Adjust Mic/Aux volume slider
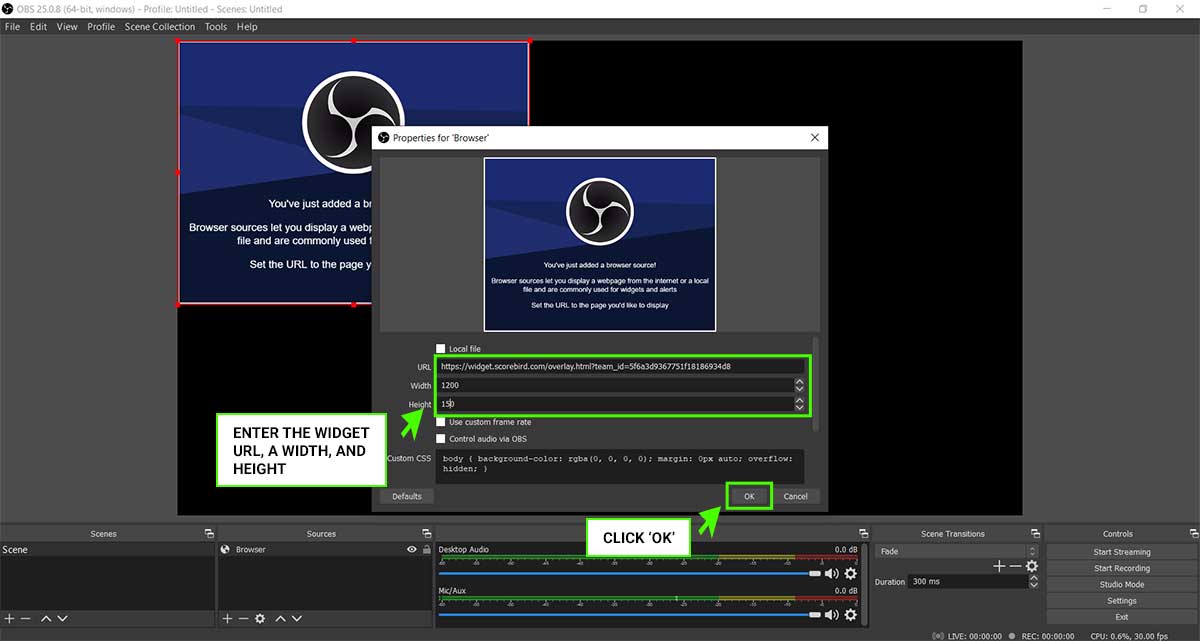This screenshot has width=1200, height=641. (x=629, y=615)
